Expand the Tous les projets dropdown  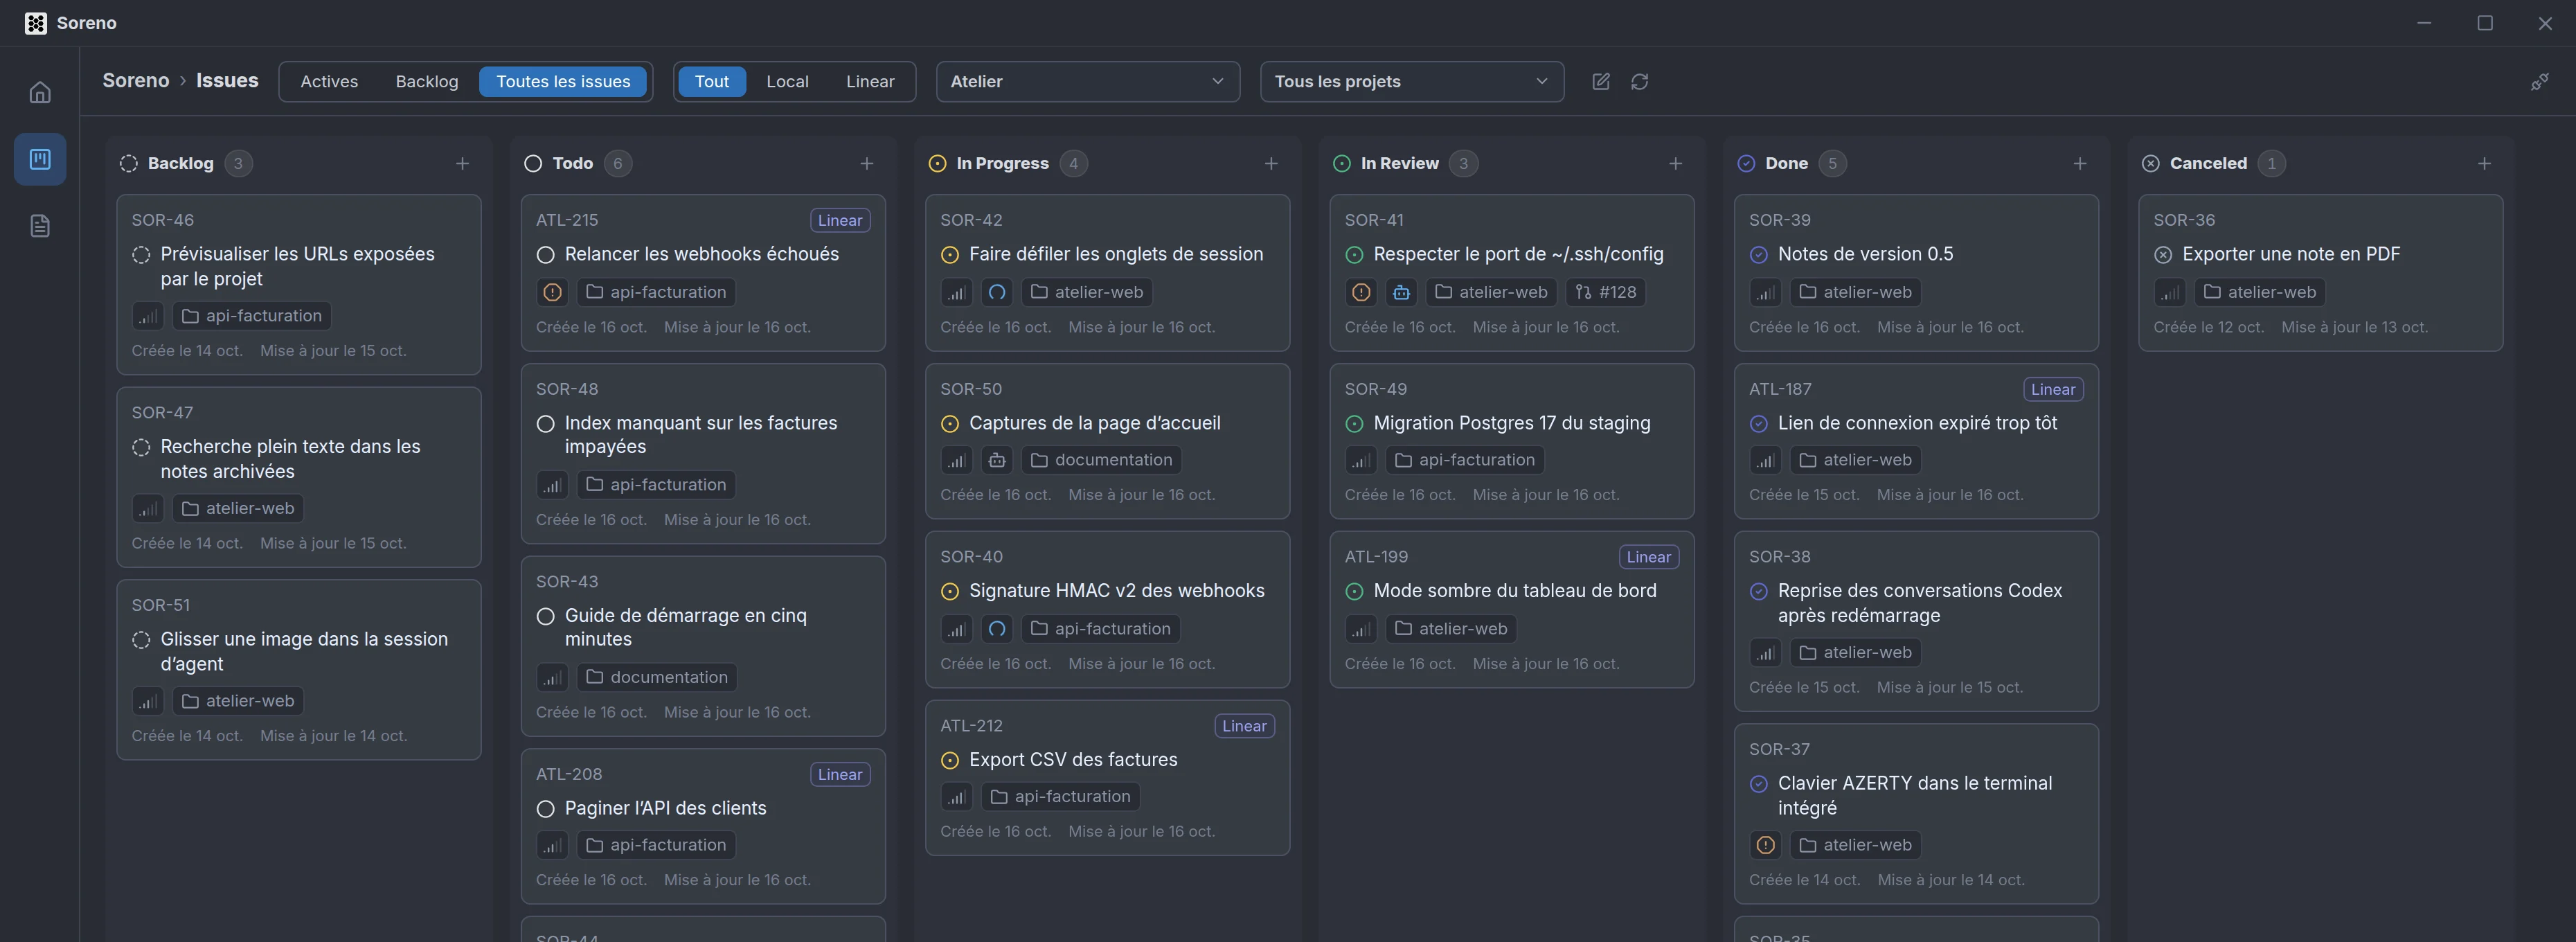point(1411,82)
